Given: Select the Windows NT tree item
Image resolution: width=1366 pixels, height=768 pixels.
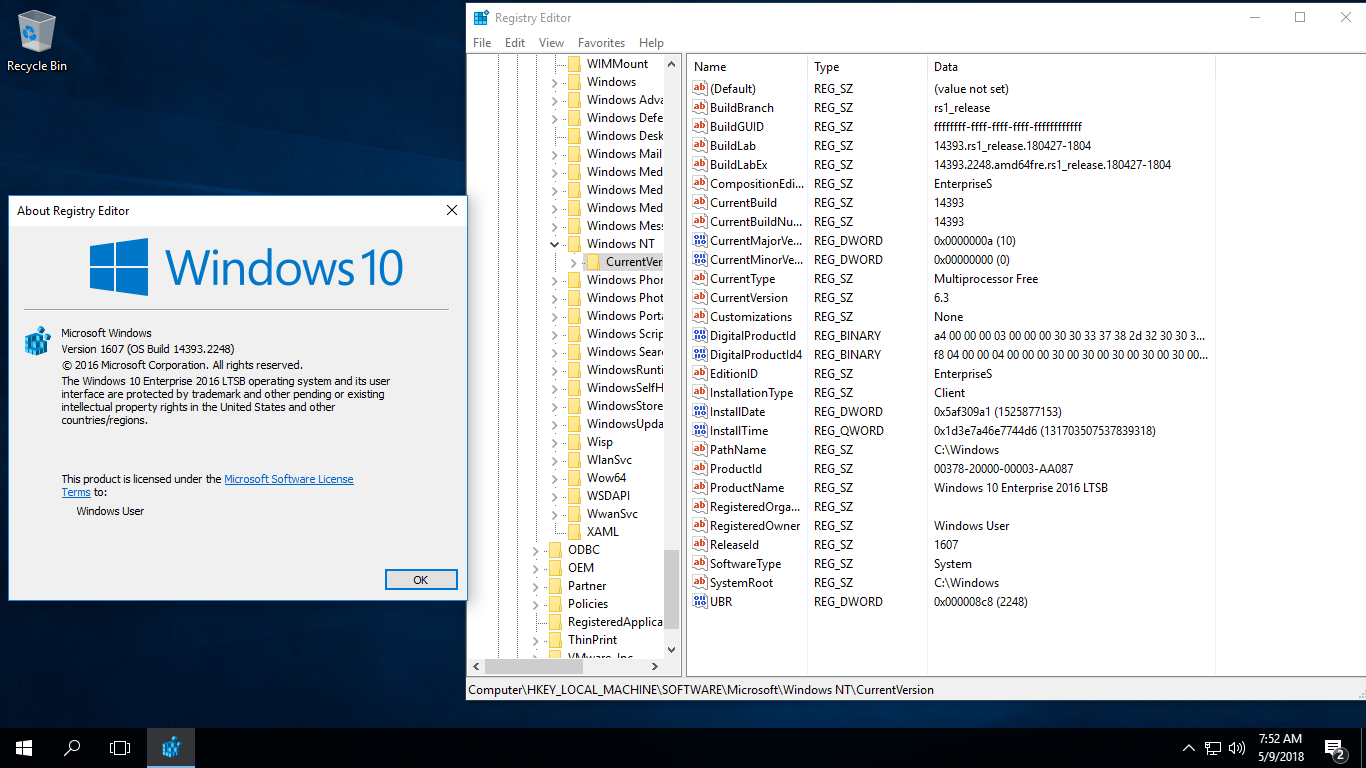Looking at the screenshot, I should [620, 244].
